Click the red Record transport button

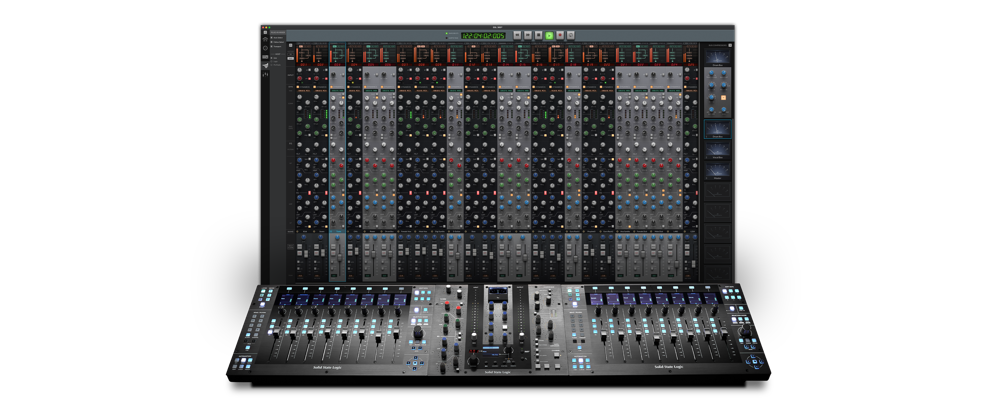[560, 35]
